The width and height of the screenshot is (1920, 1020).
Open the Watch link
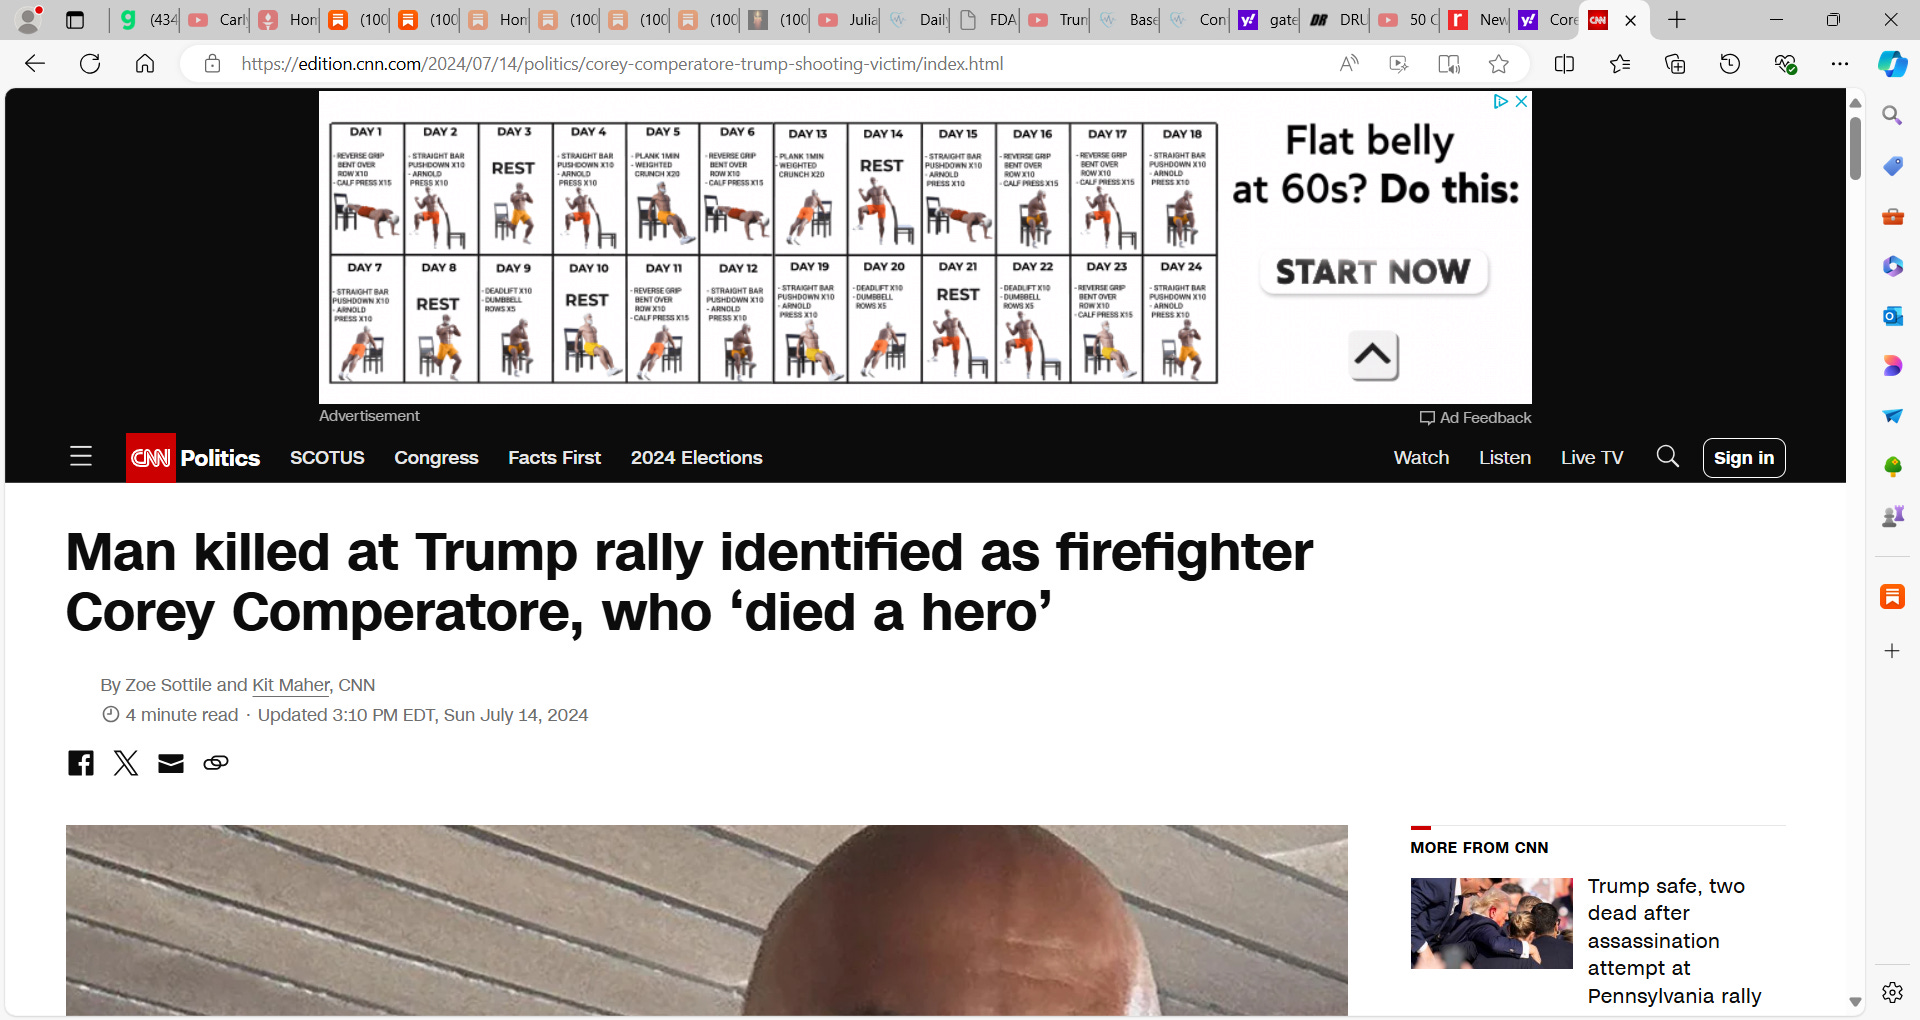tap(1421, 457)
